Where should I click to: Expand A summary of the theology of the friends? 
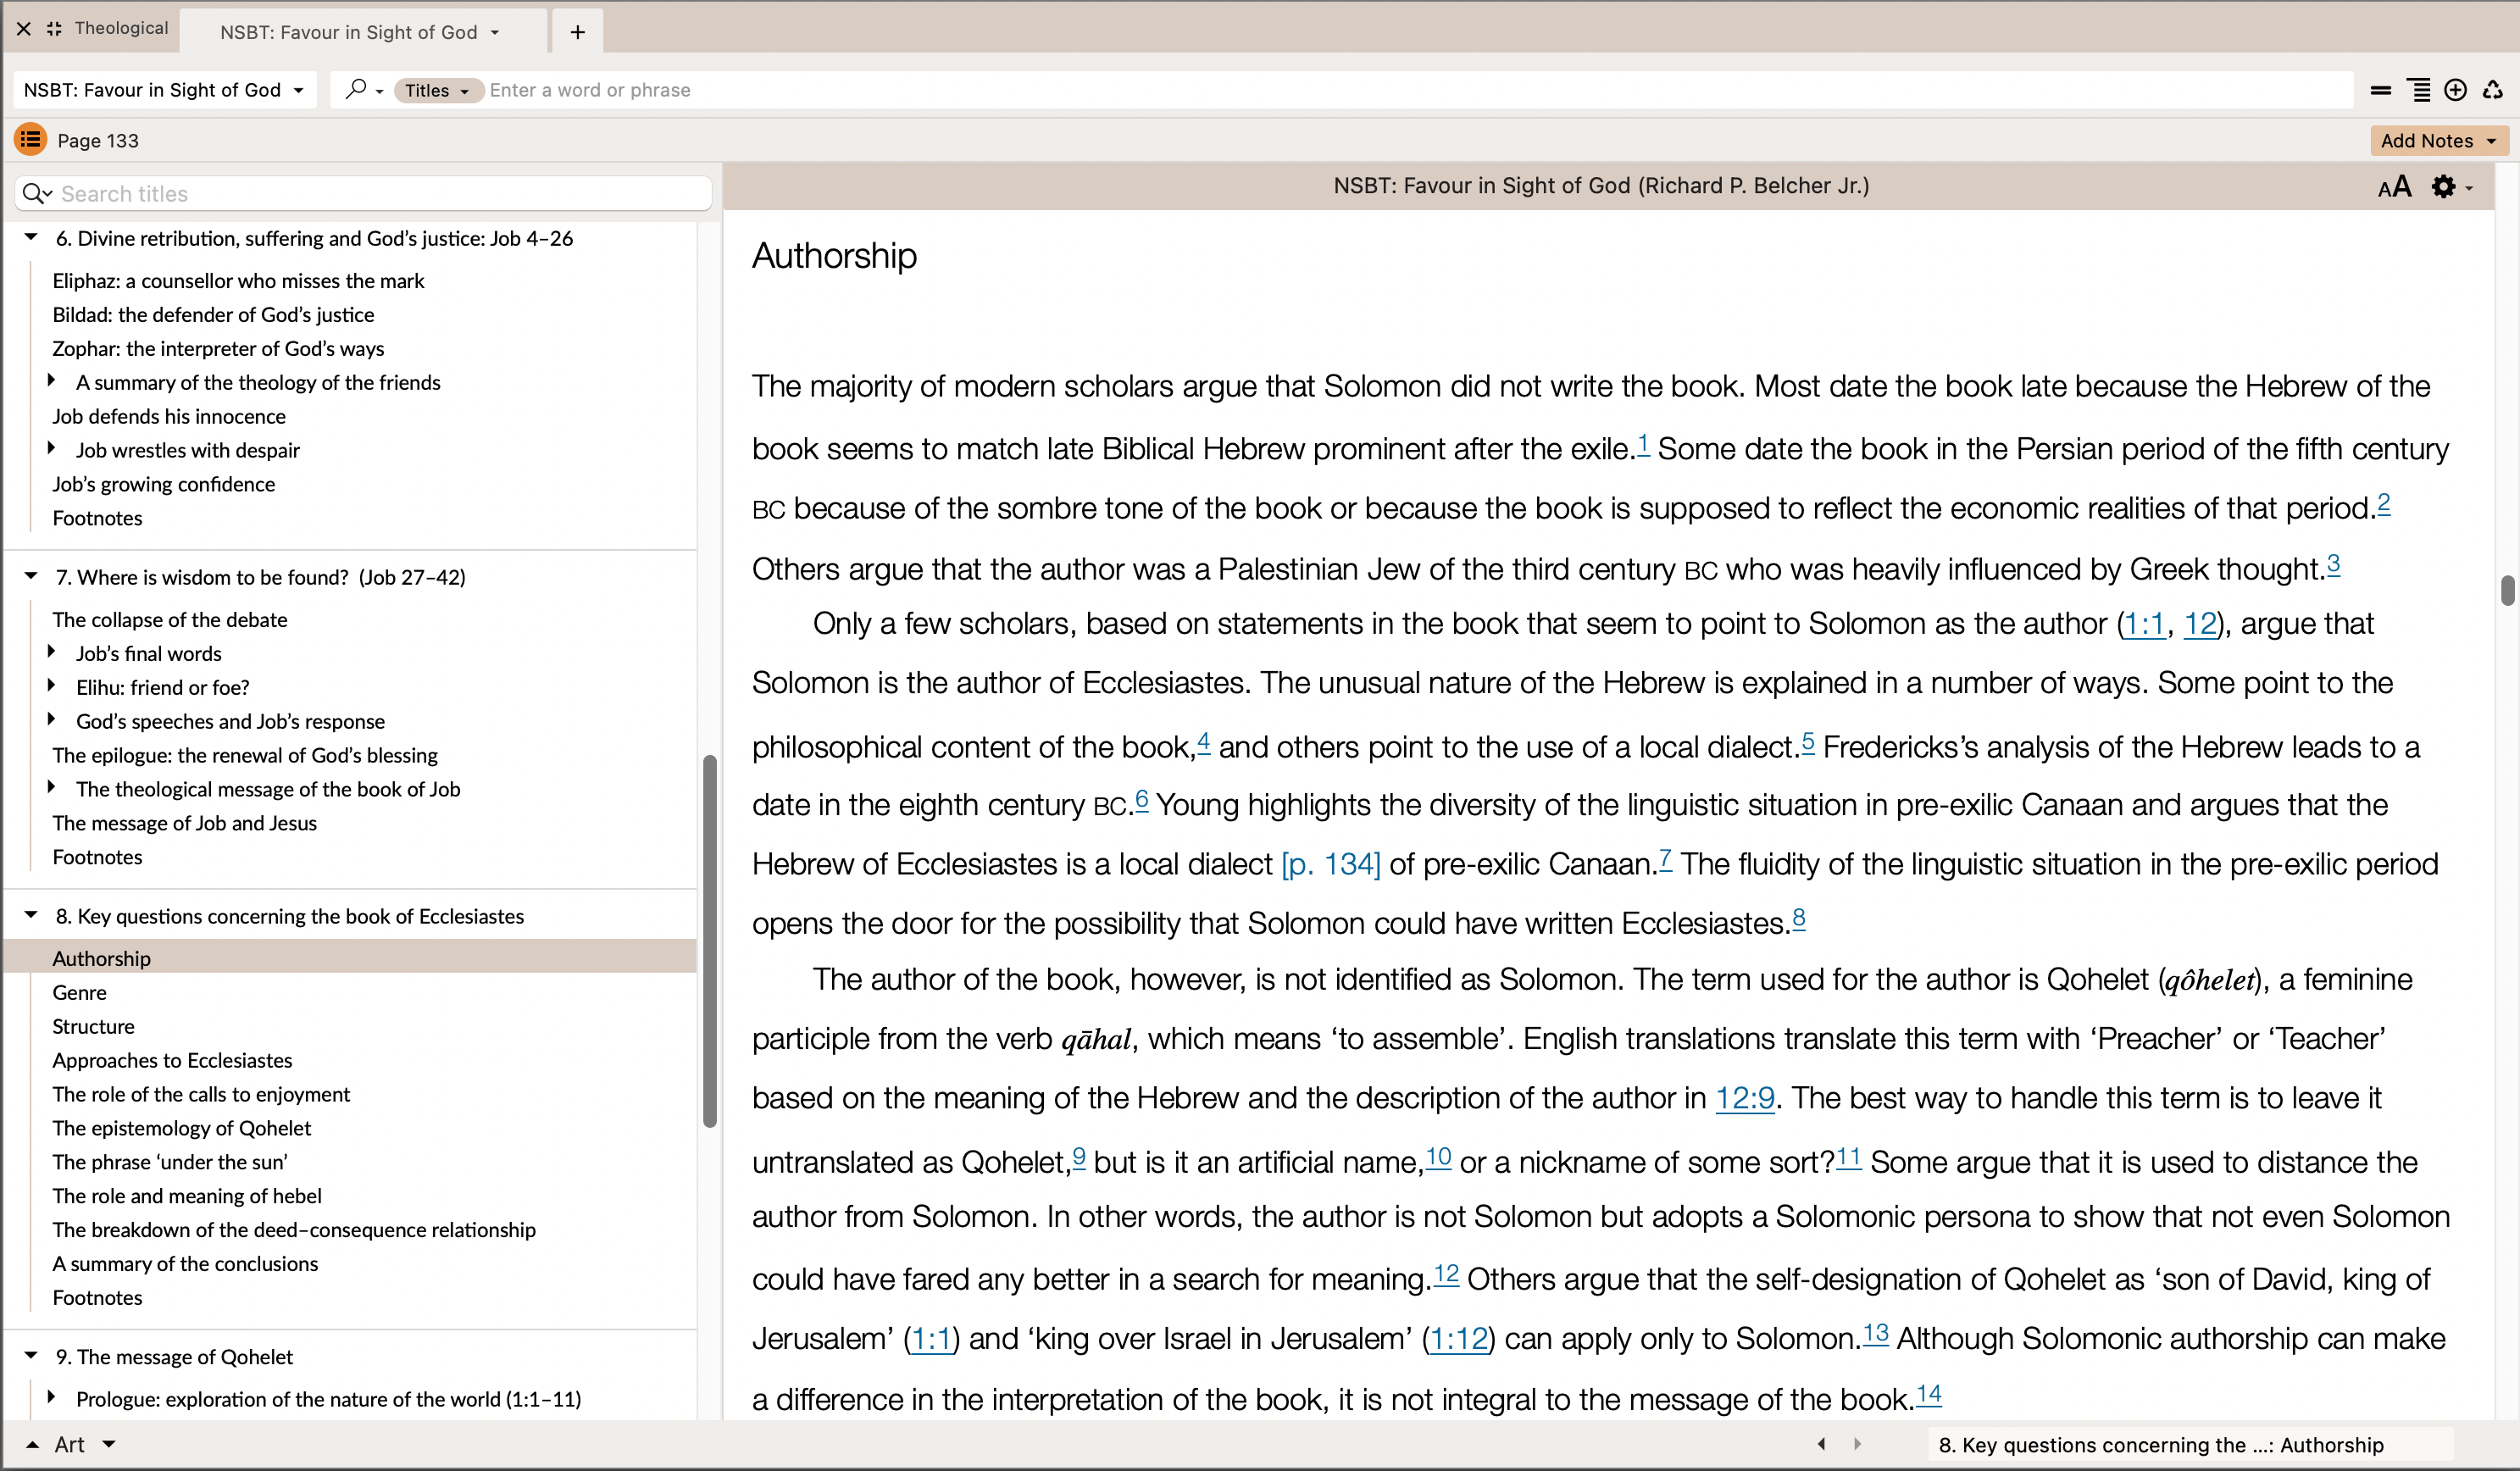(51, 381)
